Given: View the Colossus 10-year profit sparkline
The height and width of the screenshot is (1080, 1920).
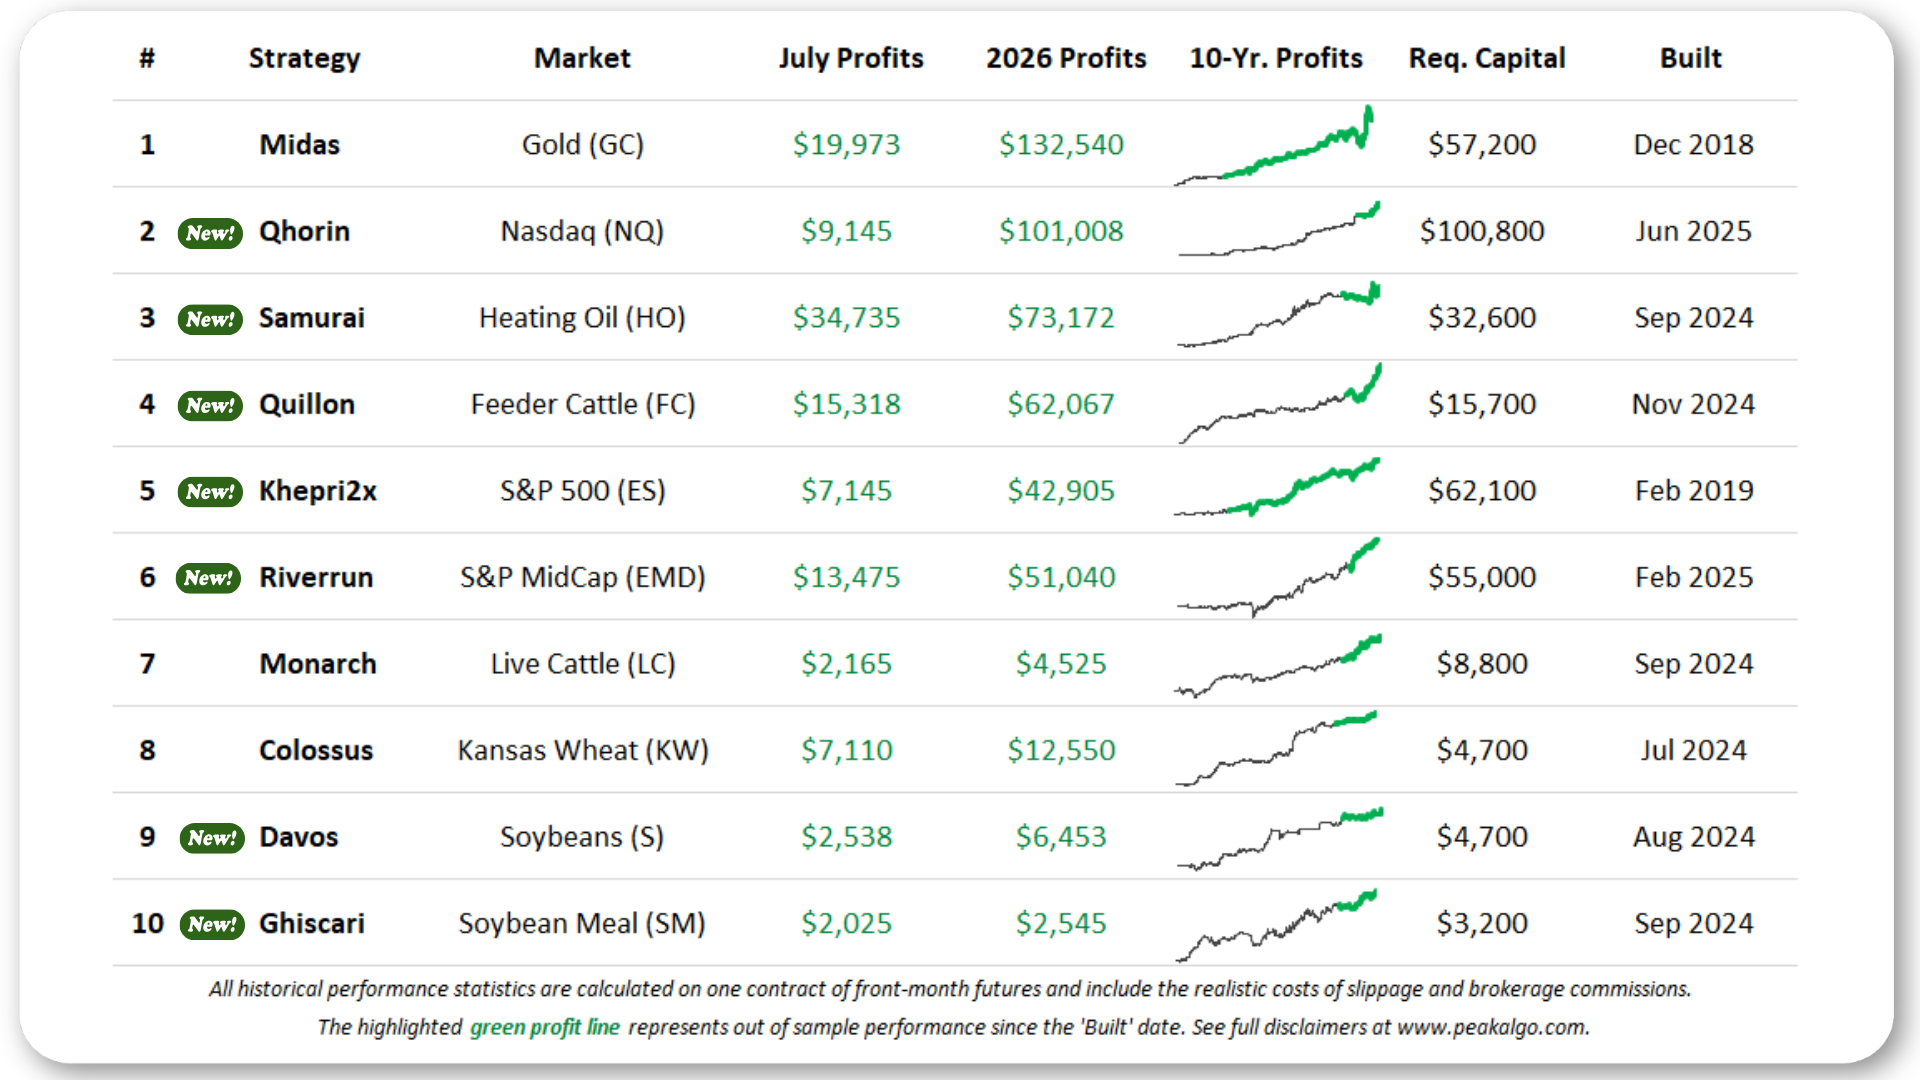Looking at the screenshot, I should pos(1276,749).
